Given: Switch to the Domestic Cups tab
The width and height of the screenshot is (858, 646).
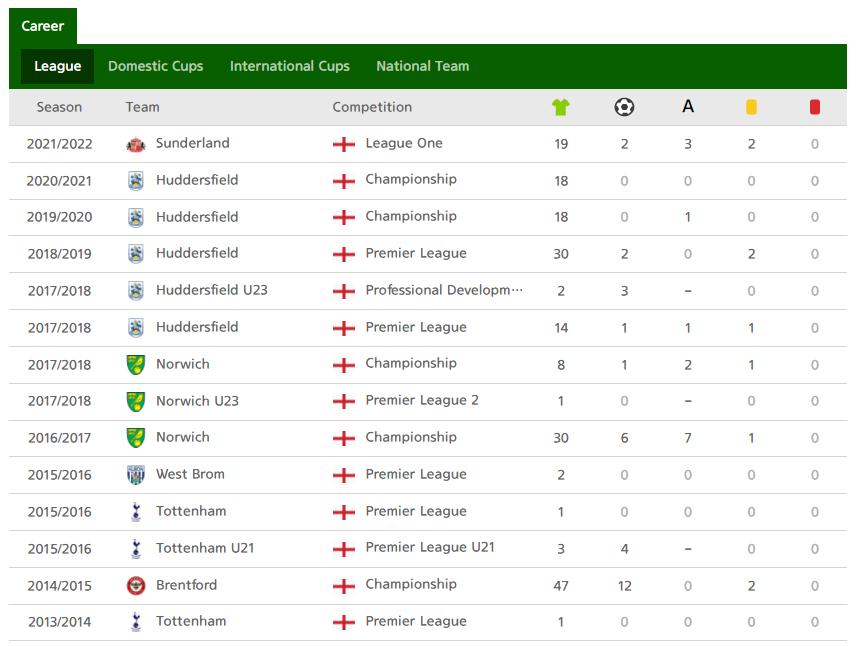Looking at the screenshot, I should [x=155, y=66].
